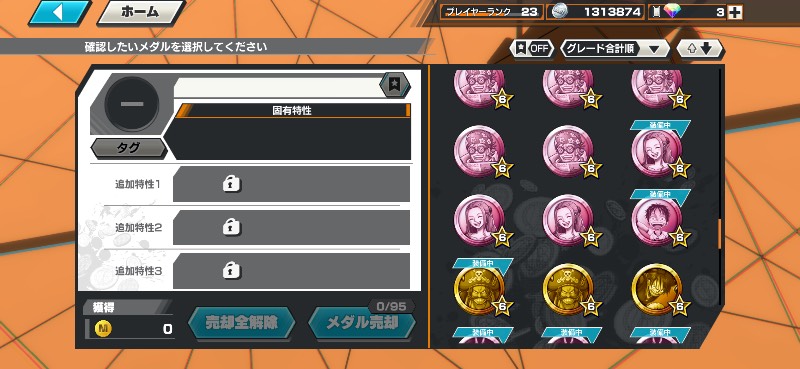
Task: Open the グレード合計順 sort dropdown
Action: point(614,48)
